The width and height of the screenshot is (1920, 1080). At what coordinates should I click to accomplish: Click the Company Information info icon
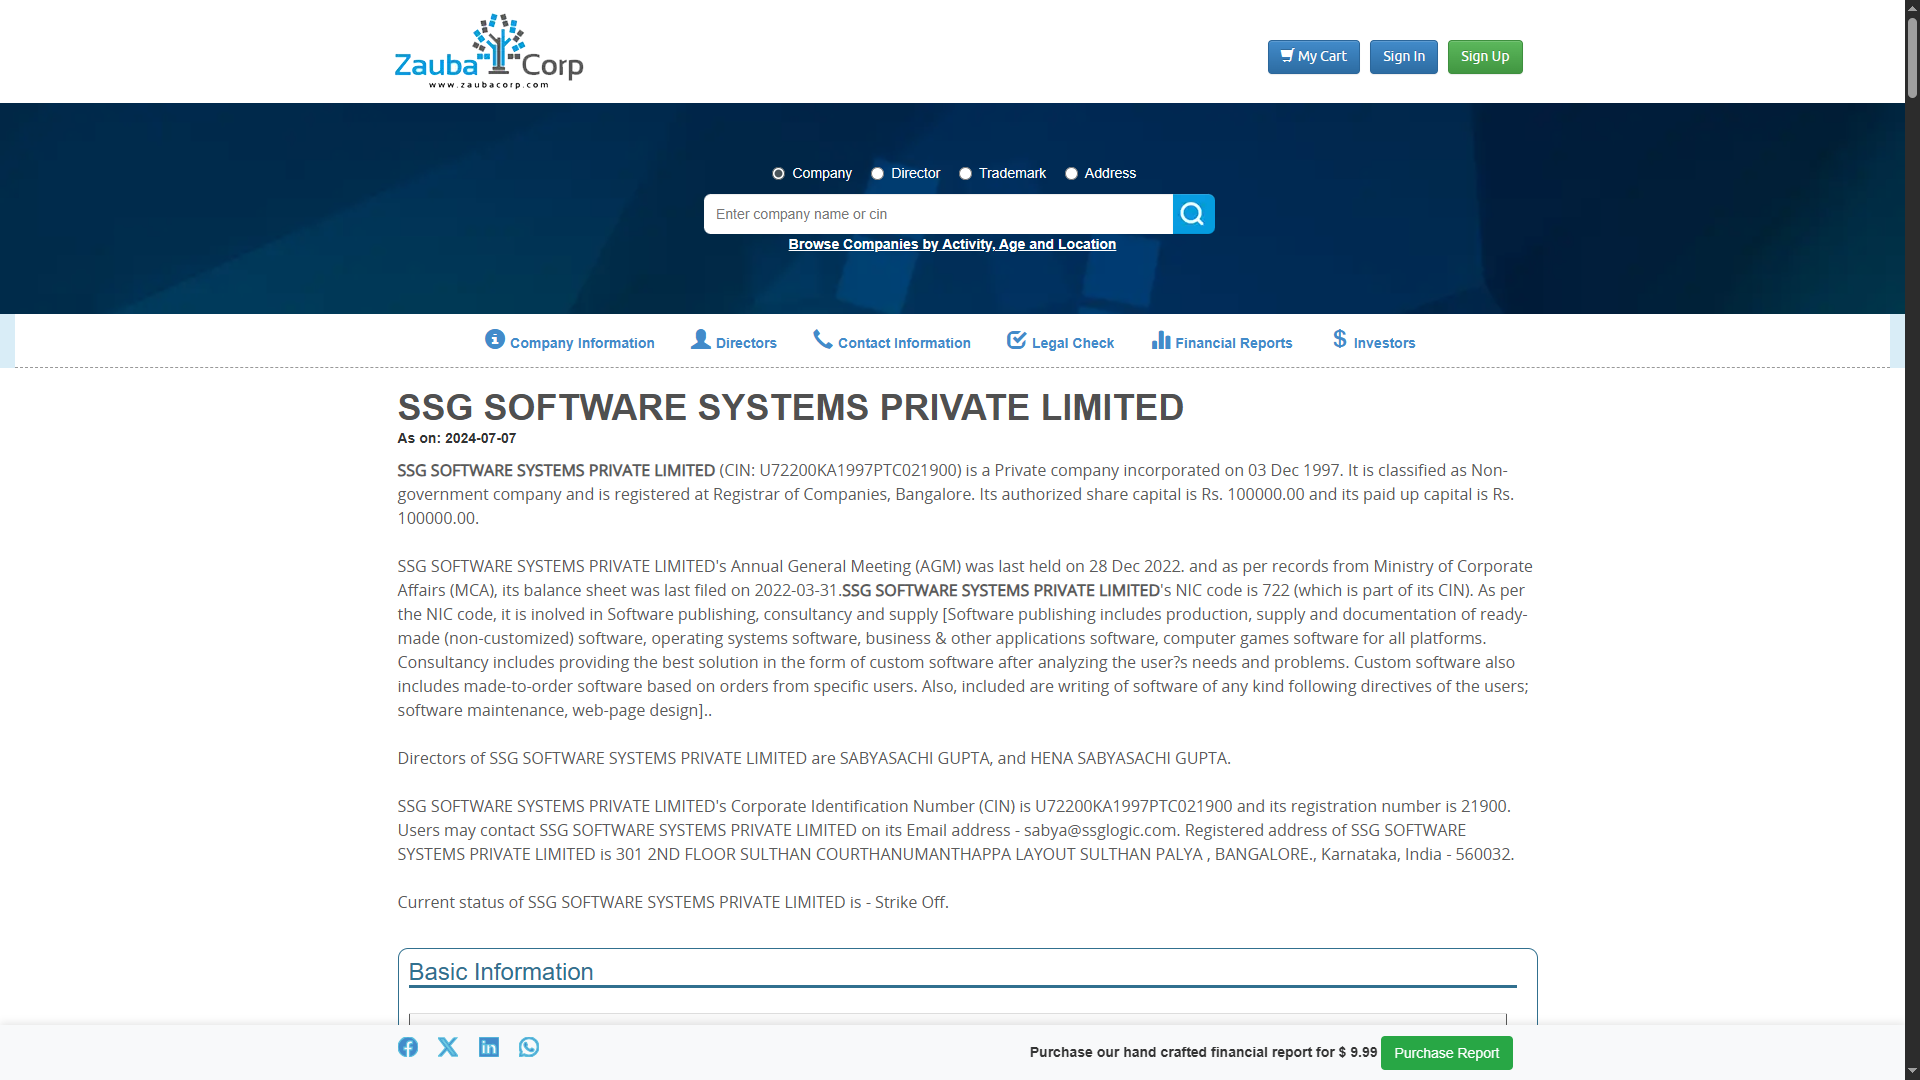coord(495,340)
